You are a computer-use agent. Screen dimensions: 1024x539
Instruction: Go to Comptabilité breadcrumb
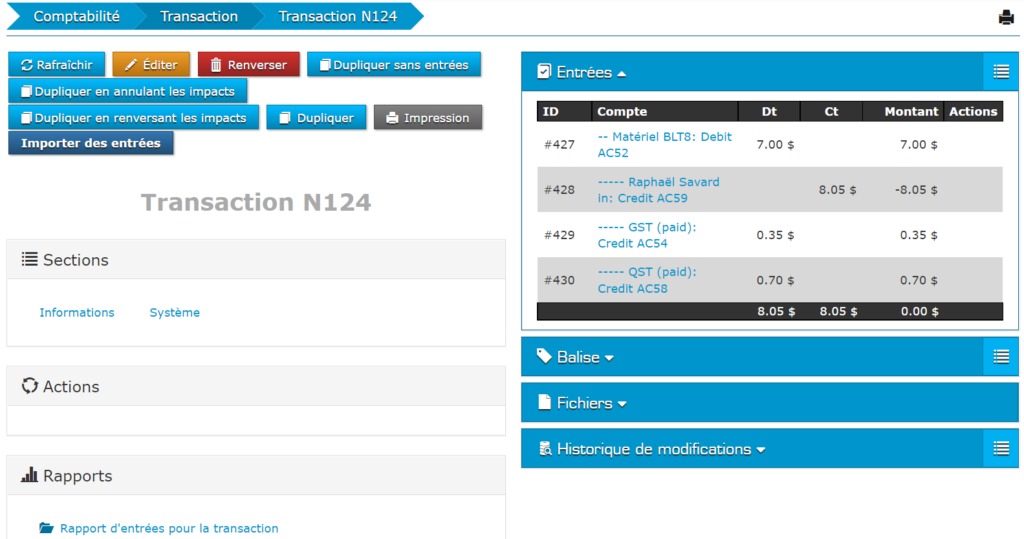76,17
